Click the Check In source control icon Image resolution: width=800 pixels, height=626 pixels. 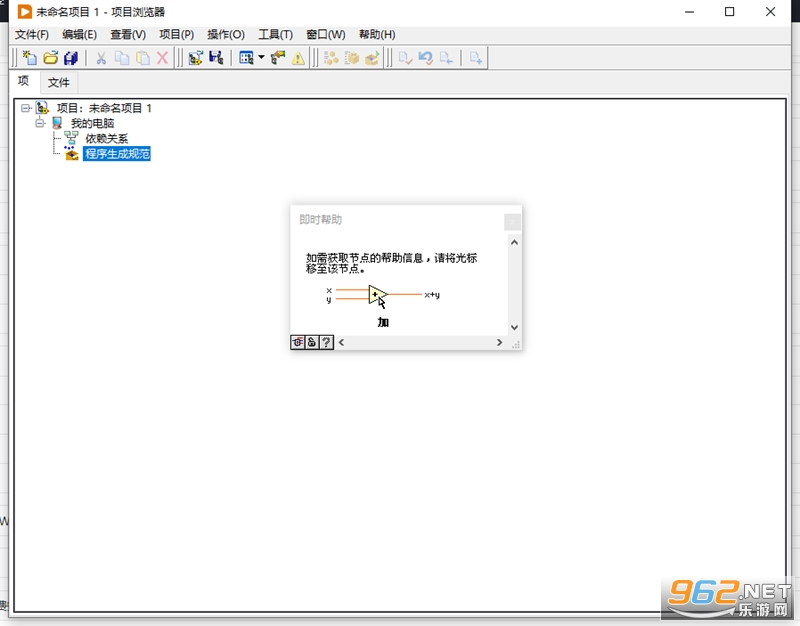[405, 58]
